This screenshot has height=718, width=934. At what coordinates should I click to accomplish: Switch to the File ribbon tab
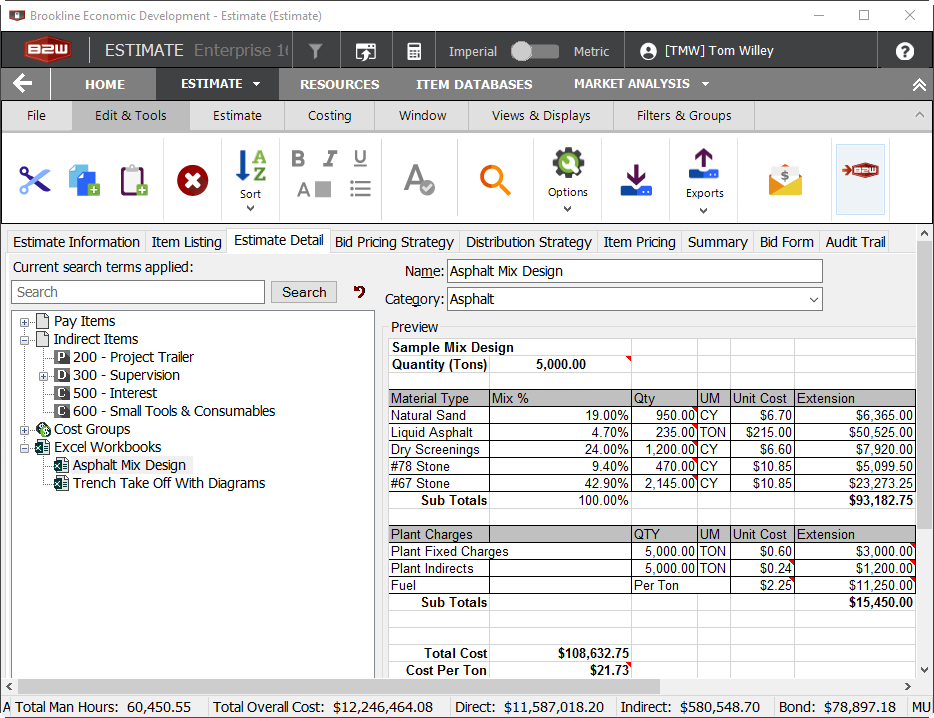pyautogui.click(x=36, y=116)
